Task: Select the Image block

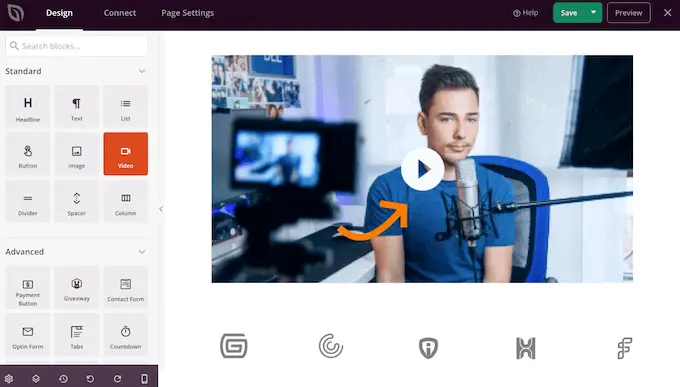Action: pos(77,154)
